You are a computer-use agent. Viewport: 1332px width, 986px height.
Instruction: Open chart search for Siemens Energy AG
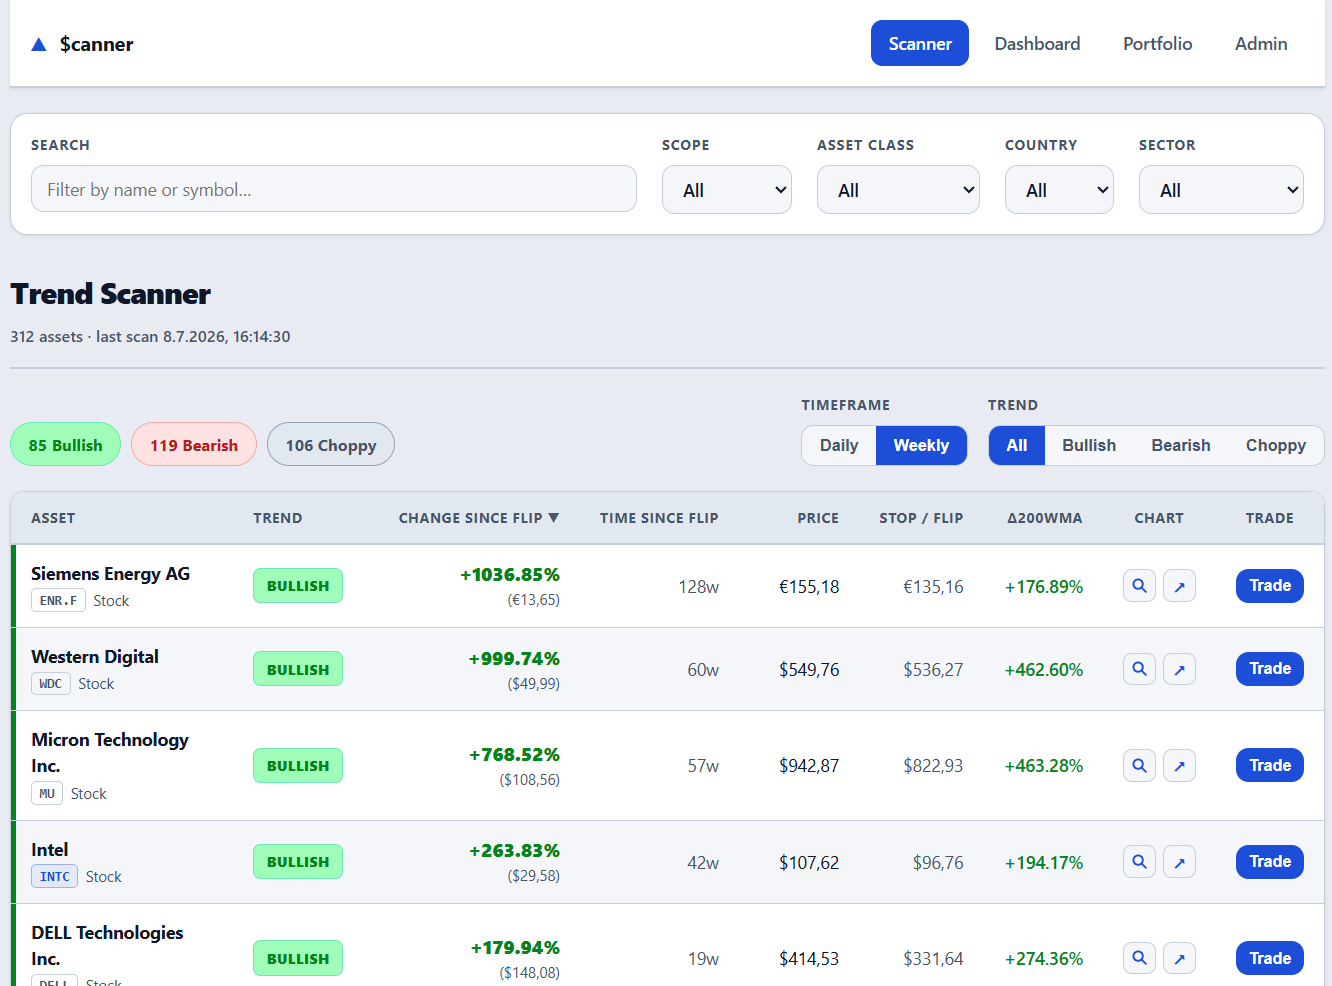(1139, 586)
